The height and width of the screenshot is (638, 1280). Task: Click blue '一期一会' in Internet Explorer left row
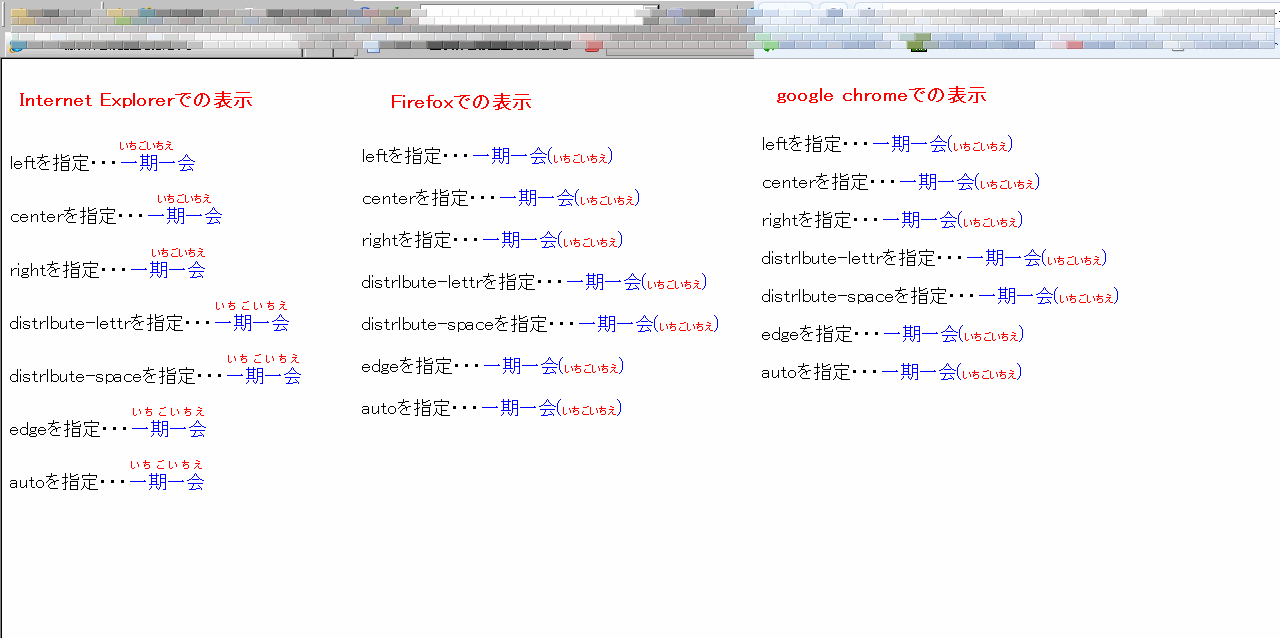click(x=157, y=163)
